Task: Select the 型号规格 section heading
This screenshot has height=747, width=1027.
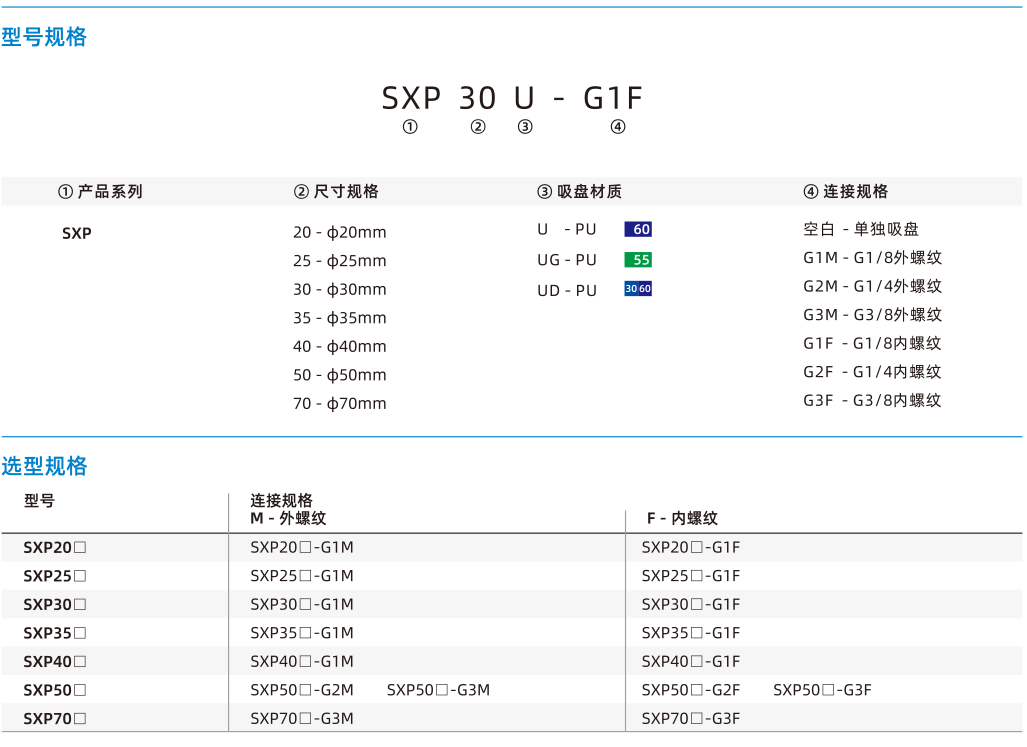Action: click(x=44, y=37)
